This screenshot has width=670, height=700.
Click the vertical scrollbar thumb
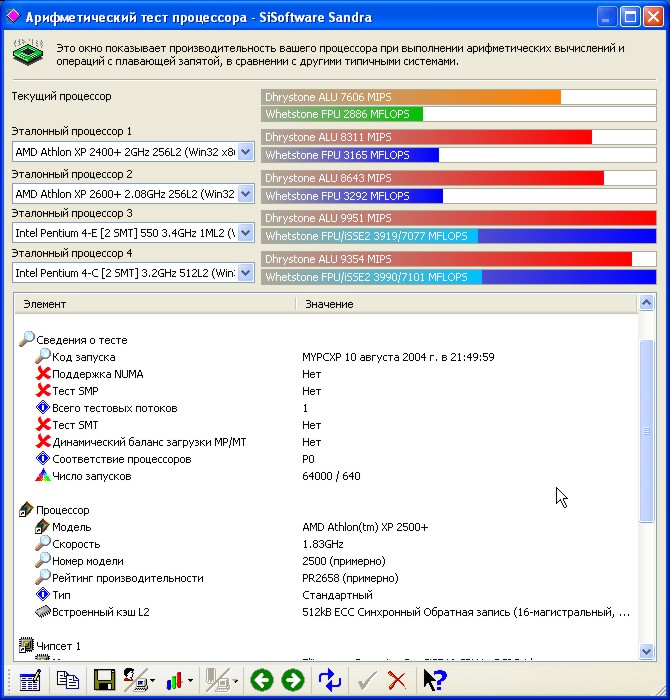coord(646,431)
